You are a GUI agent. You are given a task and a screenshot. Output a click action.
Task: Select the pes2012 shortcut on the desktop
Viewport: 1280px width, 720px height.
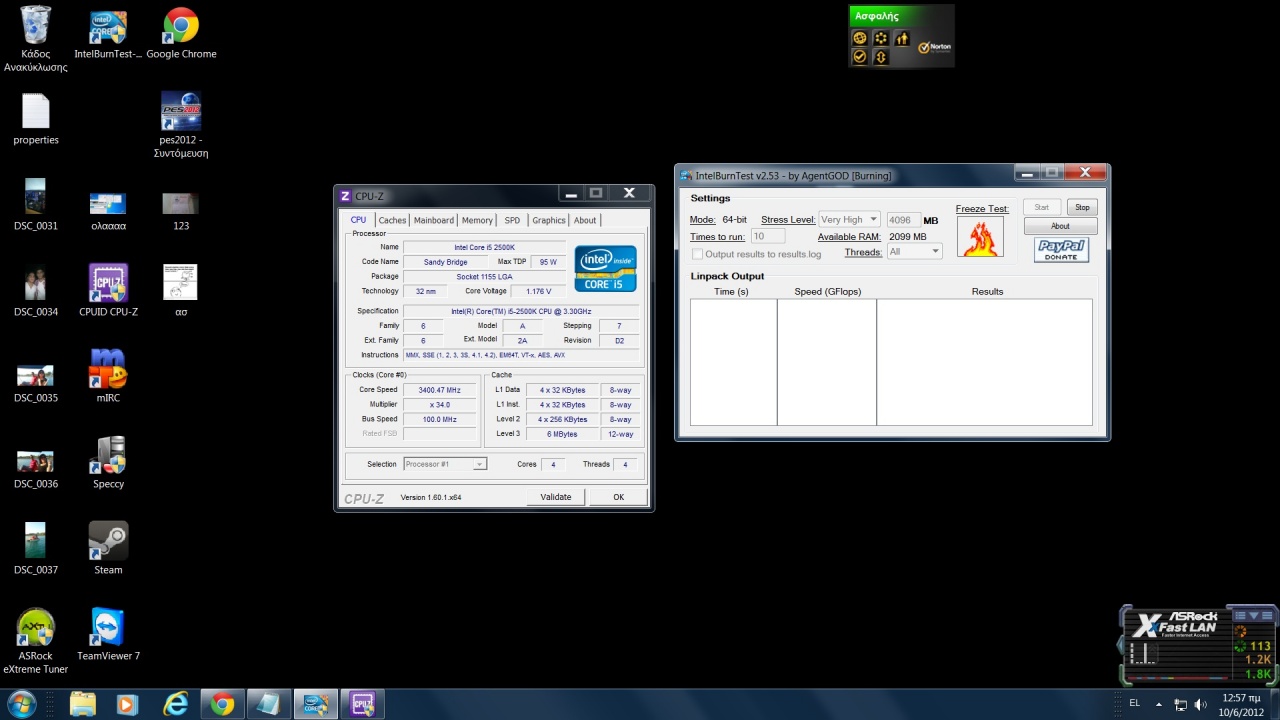[x=181, y=125]
